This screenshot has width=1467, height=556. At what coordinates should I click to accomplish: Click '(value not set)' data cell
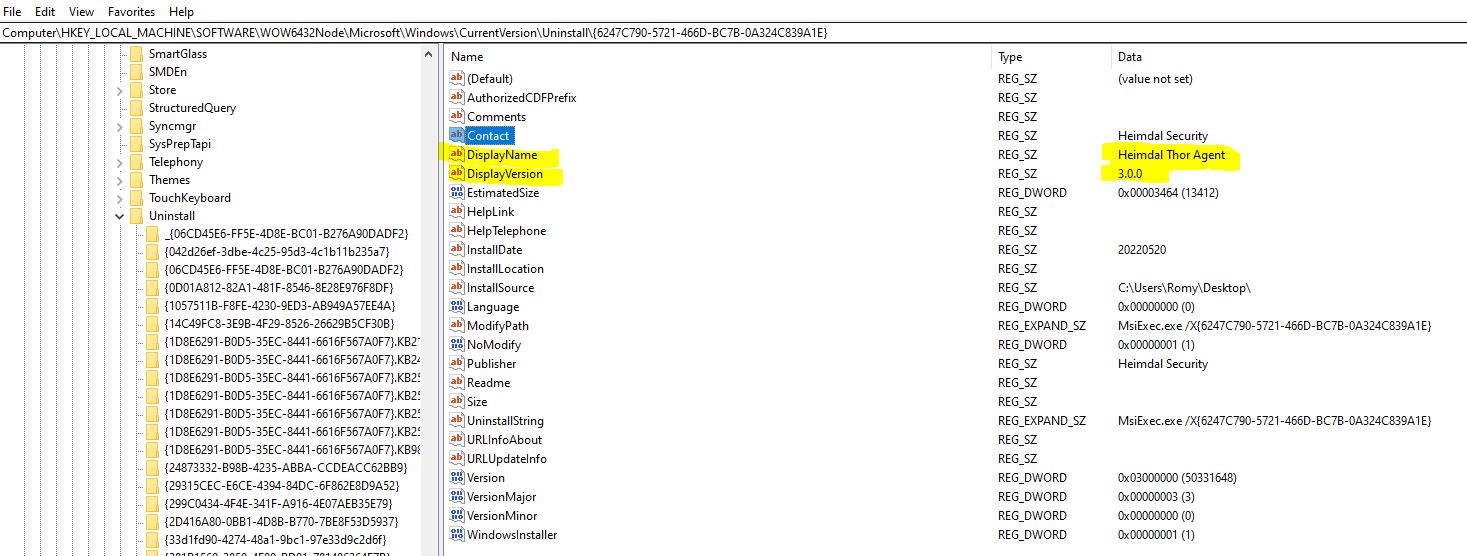click(1155, 79)
